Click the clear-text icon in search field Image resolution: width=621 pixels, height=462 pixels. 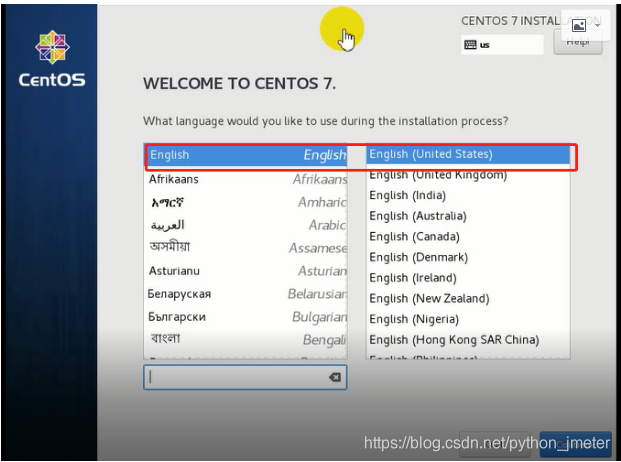[335, 377]
